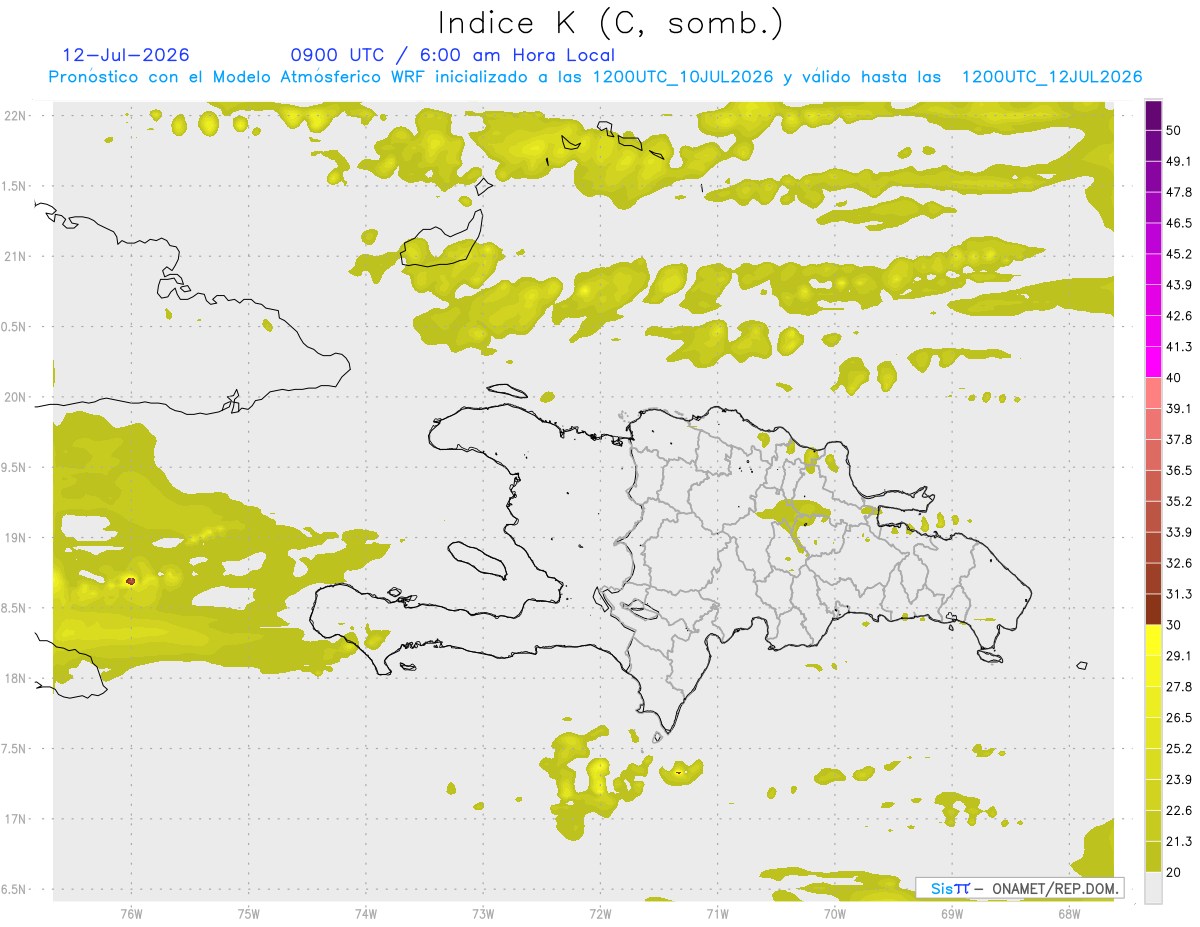Click the time label '0900 UTC / 6:00 am Hora Local'
Screen dimensions: 1200x927
point(453,55)
